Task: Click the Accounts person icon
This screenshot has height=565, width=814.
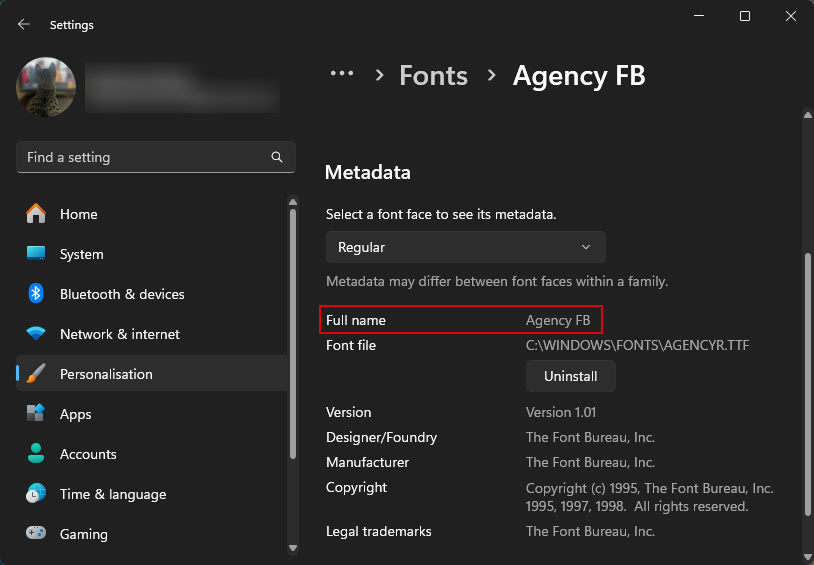Action: pos(36,454)
